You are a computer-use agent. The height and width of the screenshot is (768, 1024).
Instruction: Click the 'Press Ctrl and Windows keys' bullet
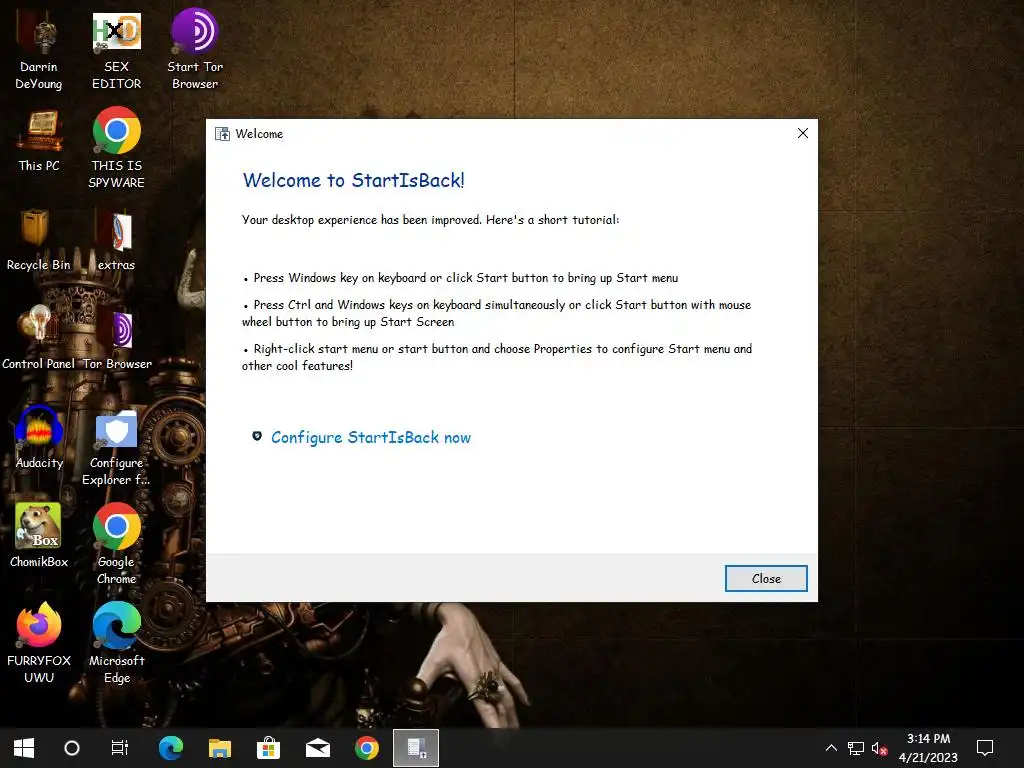[496, 313]
